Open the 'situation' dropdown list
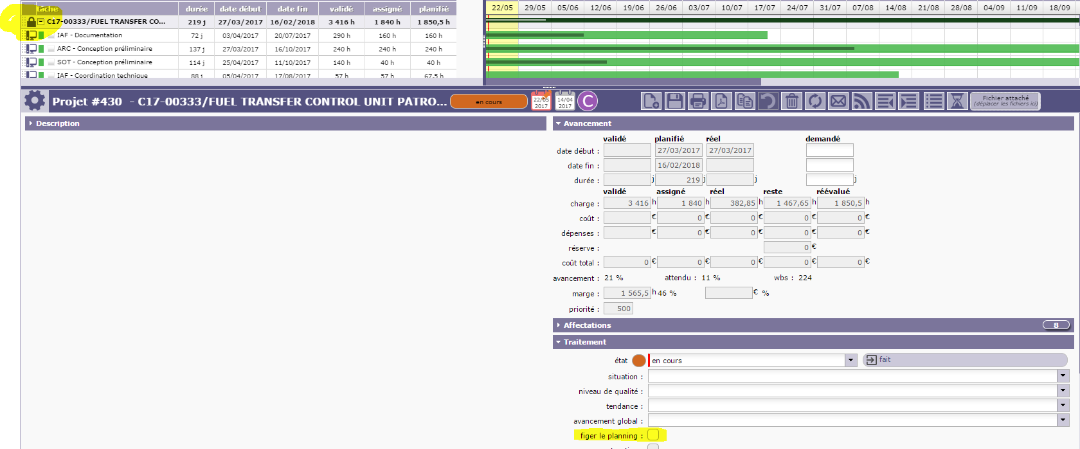 pos(1060,375)
